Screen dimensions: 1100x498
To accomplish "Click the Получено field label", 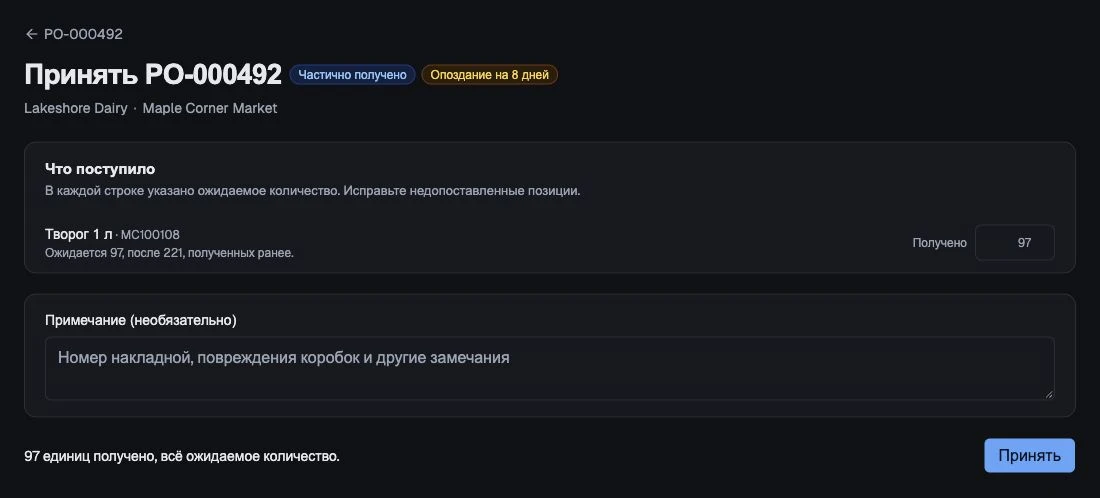I will tap(939, 243).
